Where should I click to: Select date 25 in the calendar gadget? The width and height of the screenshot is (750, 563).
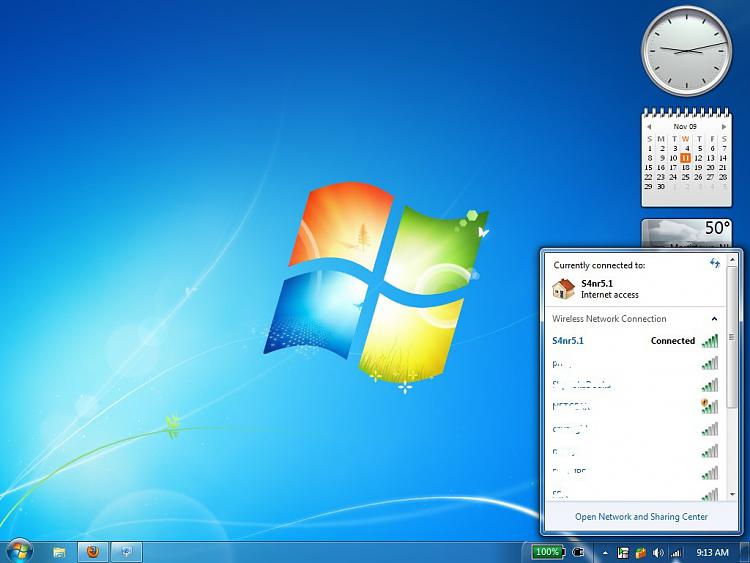(685, 177)
